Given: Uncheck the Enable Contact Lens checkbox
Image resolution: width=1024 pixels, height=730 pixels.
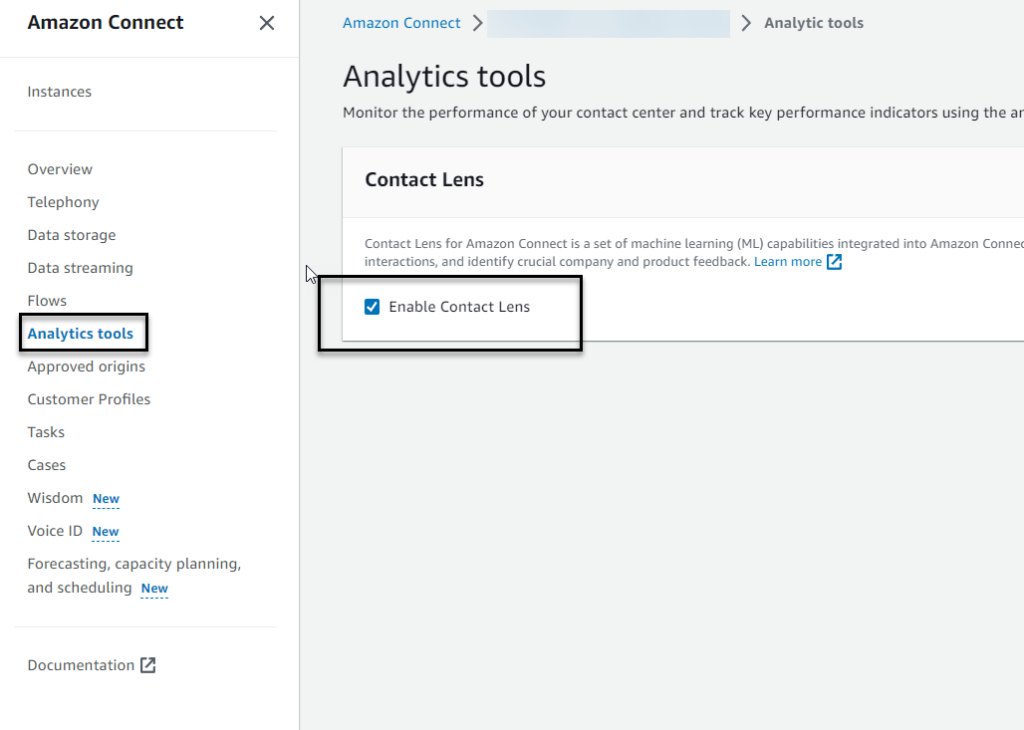Looking at the screenshot, I should click(x=372, y=307).
